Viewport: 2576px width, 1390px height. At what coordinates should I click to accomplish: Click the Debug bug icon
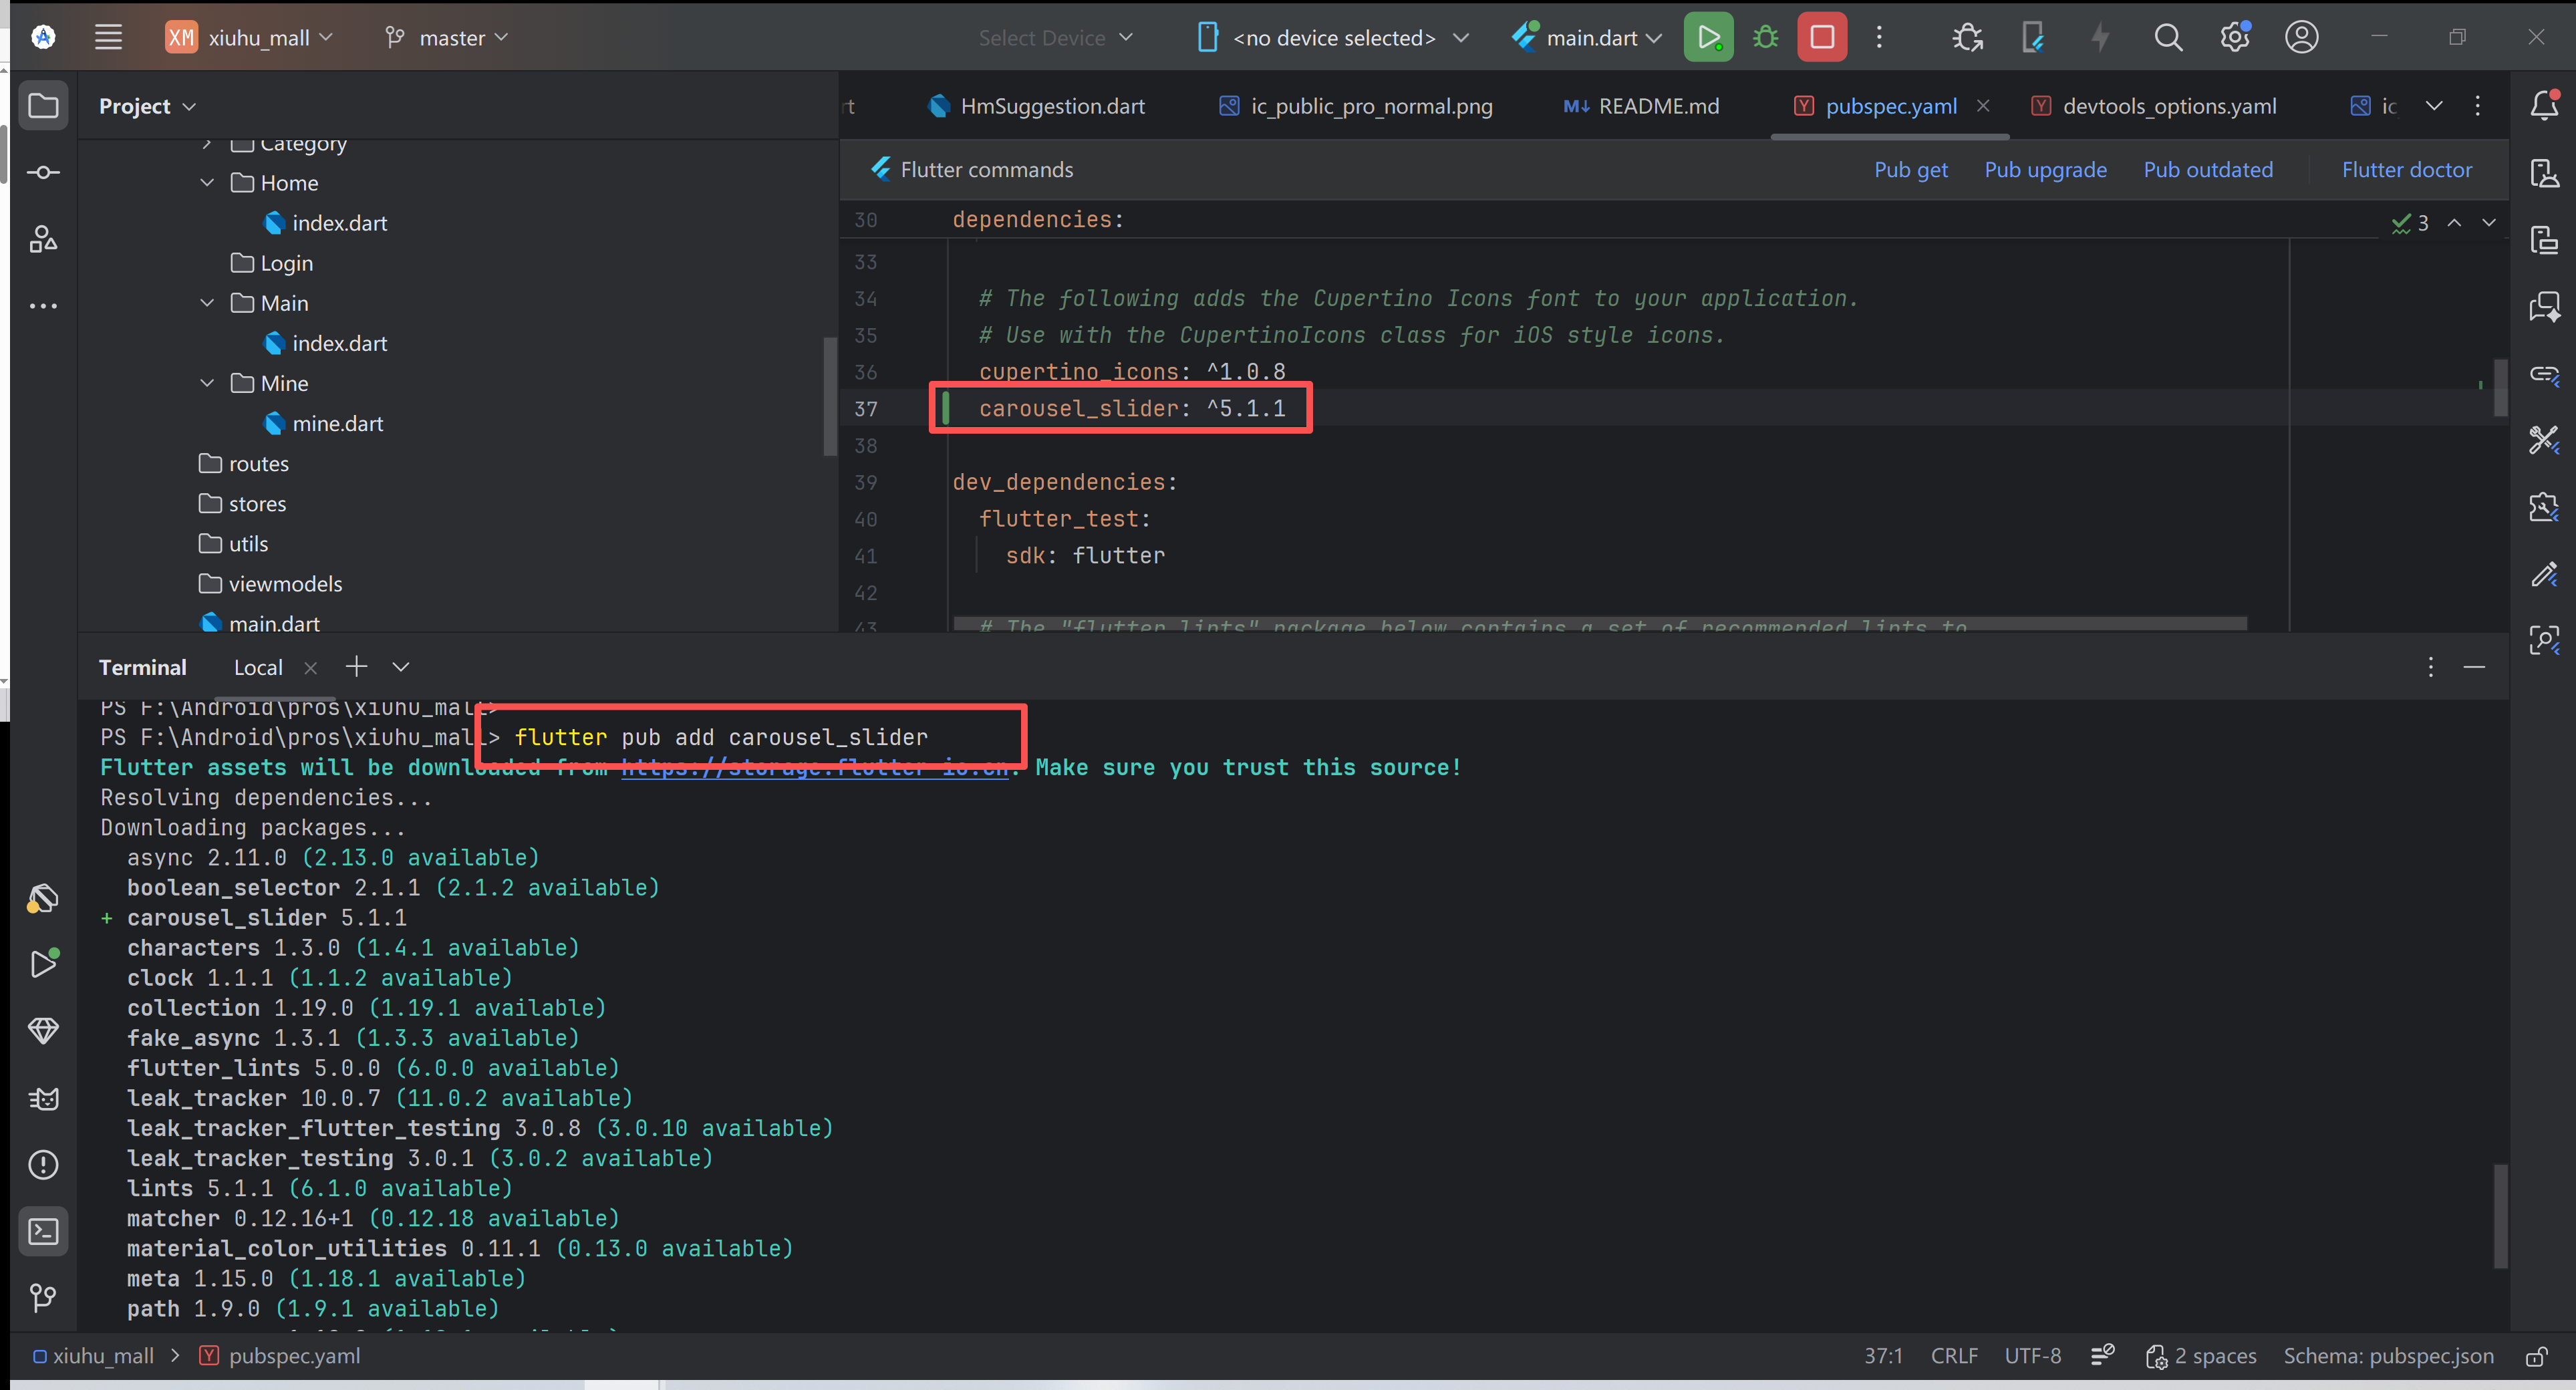[1766, 38]
